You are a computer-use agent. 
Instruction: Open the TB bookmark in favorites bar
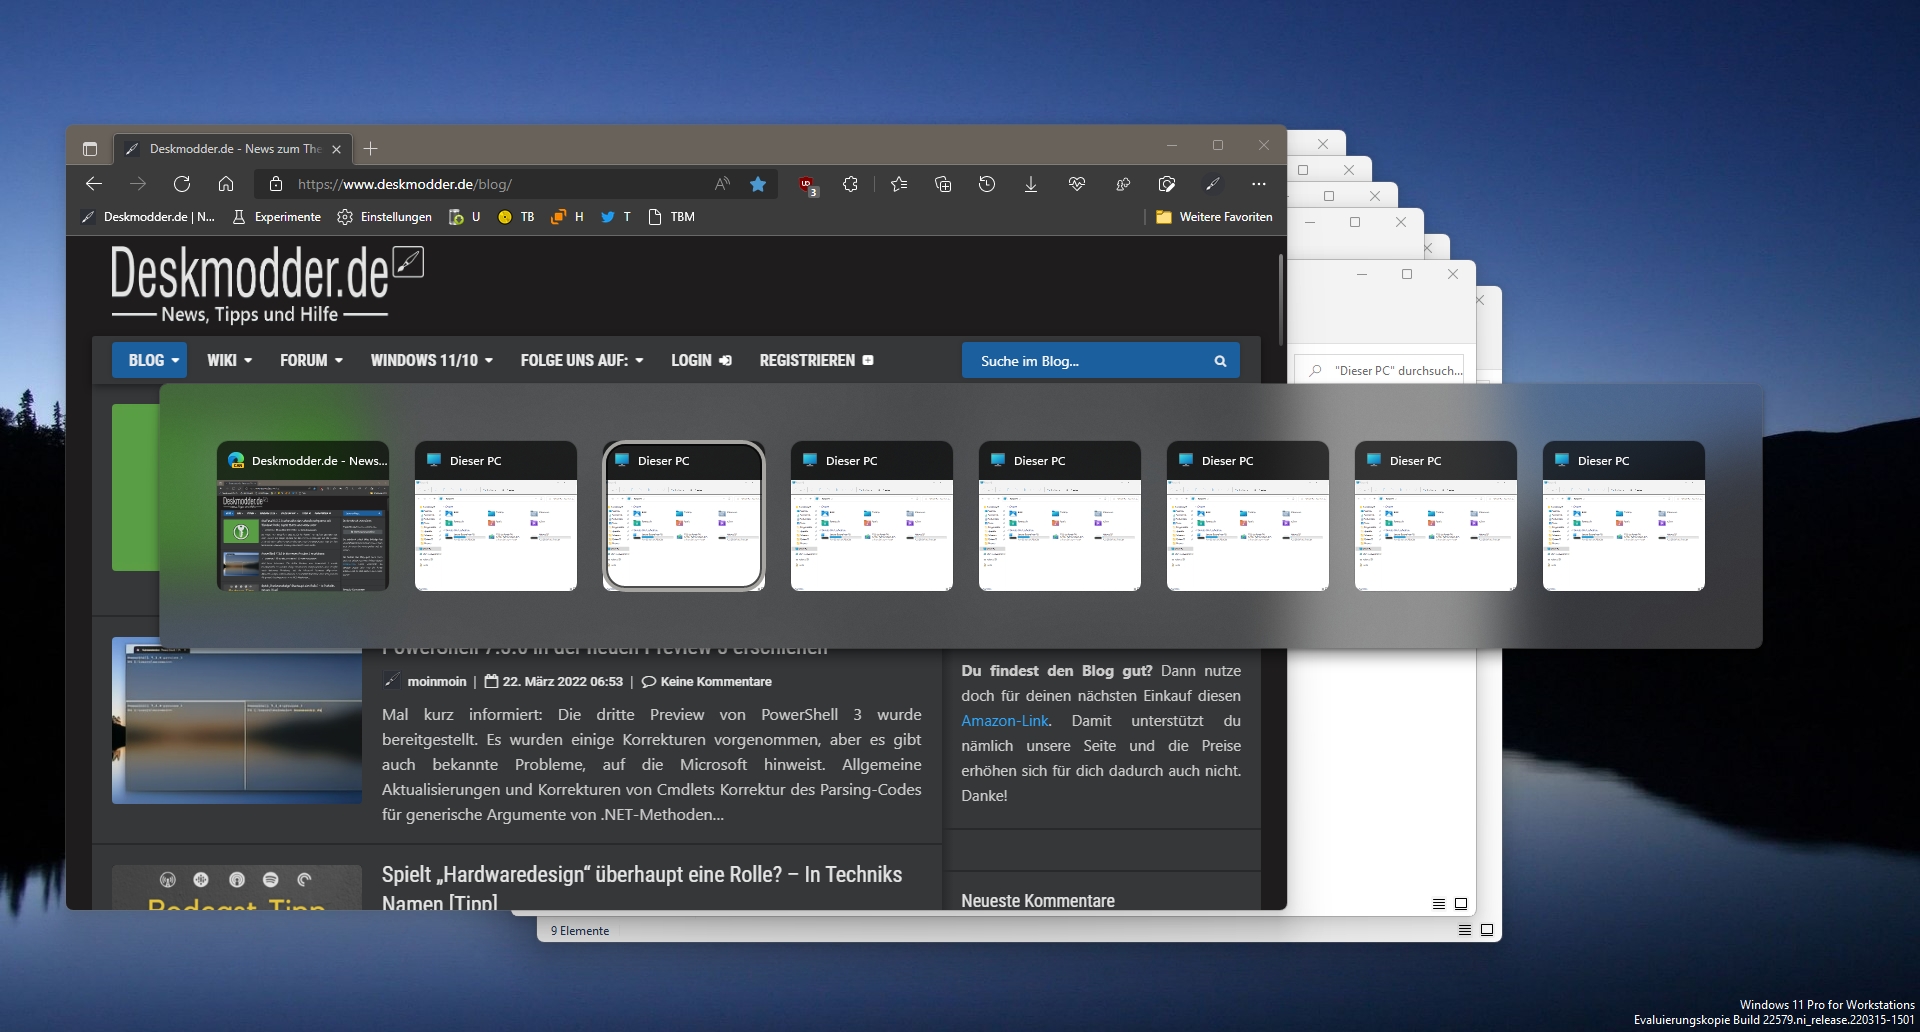pos(516,217)
